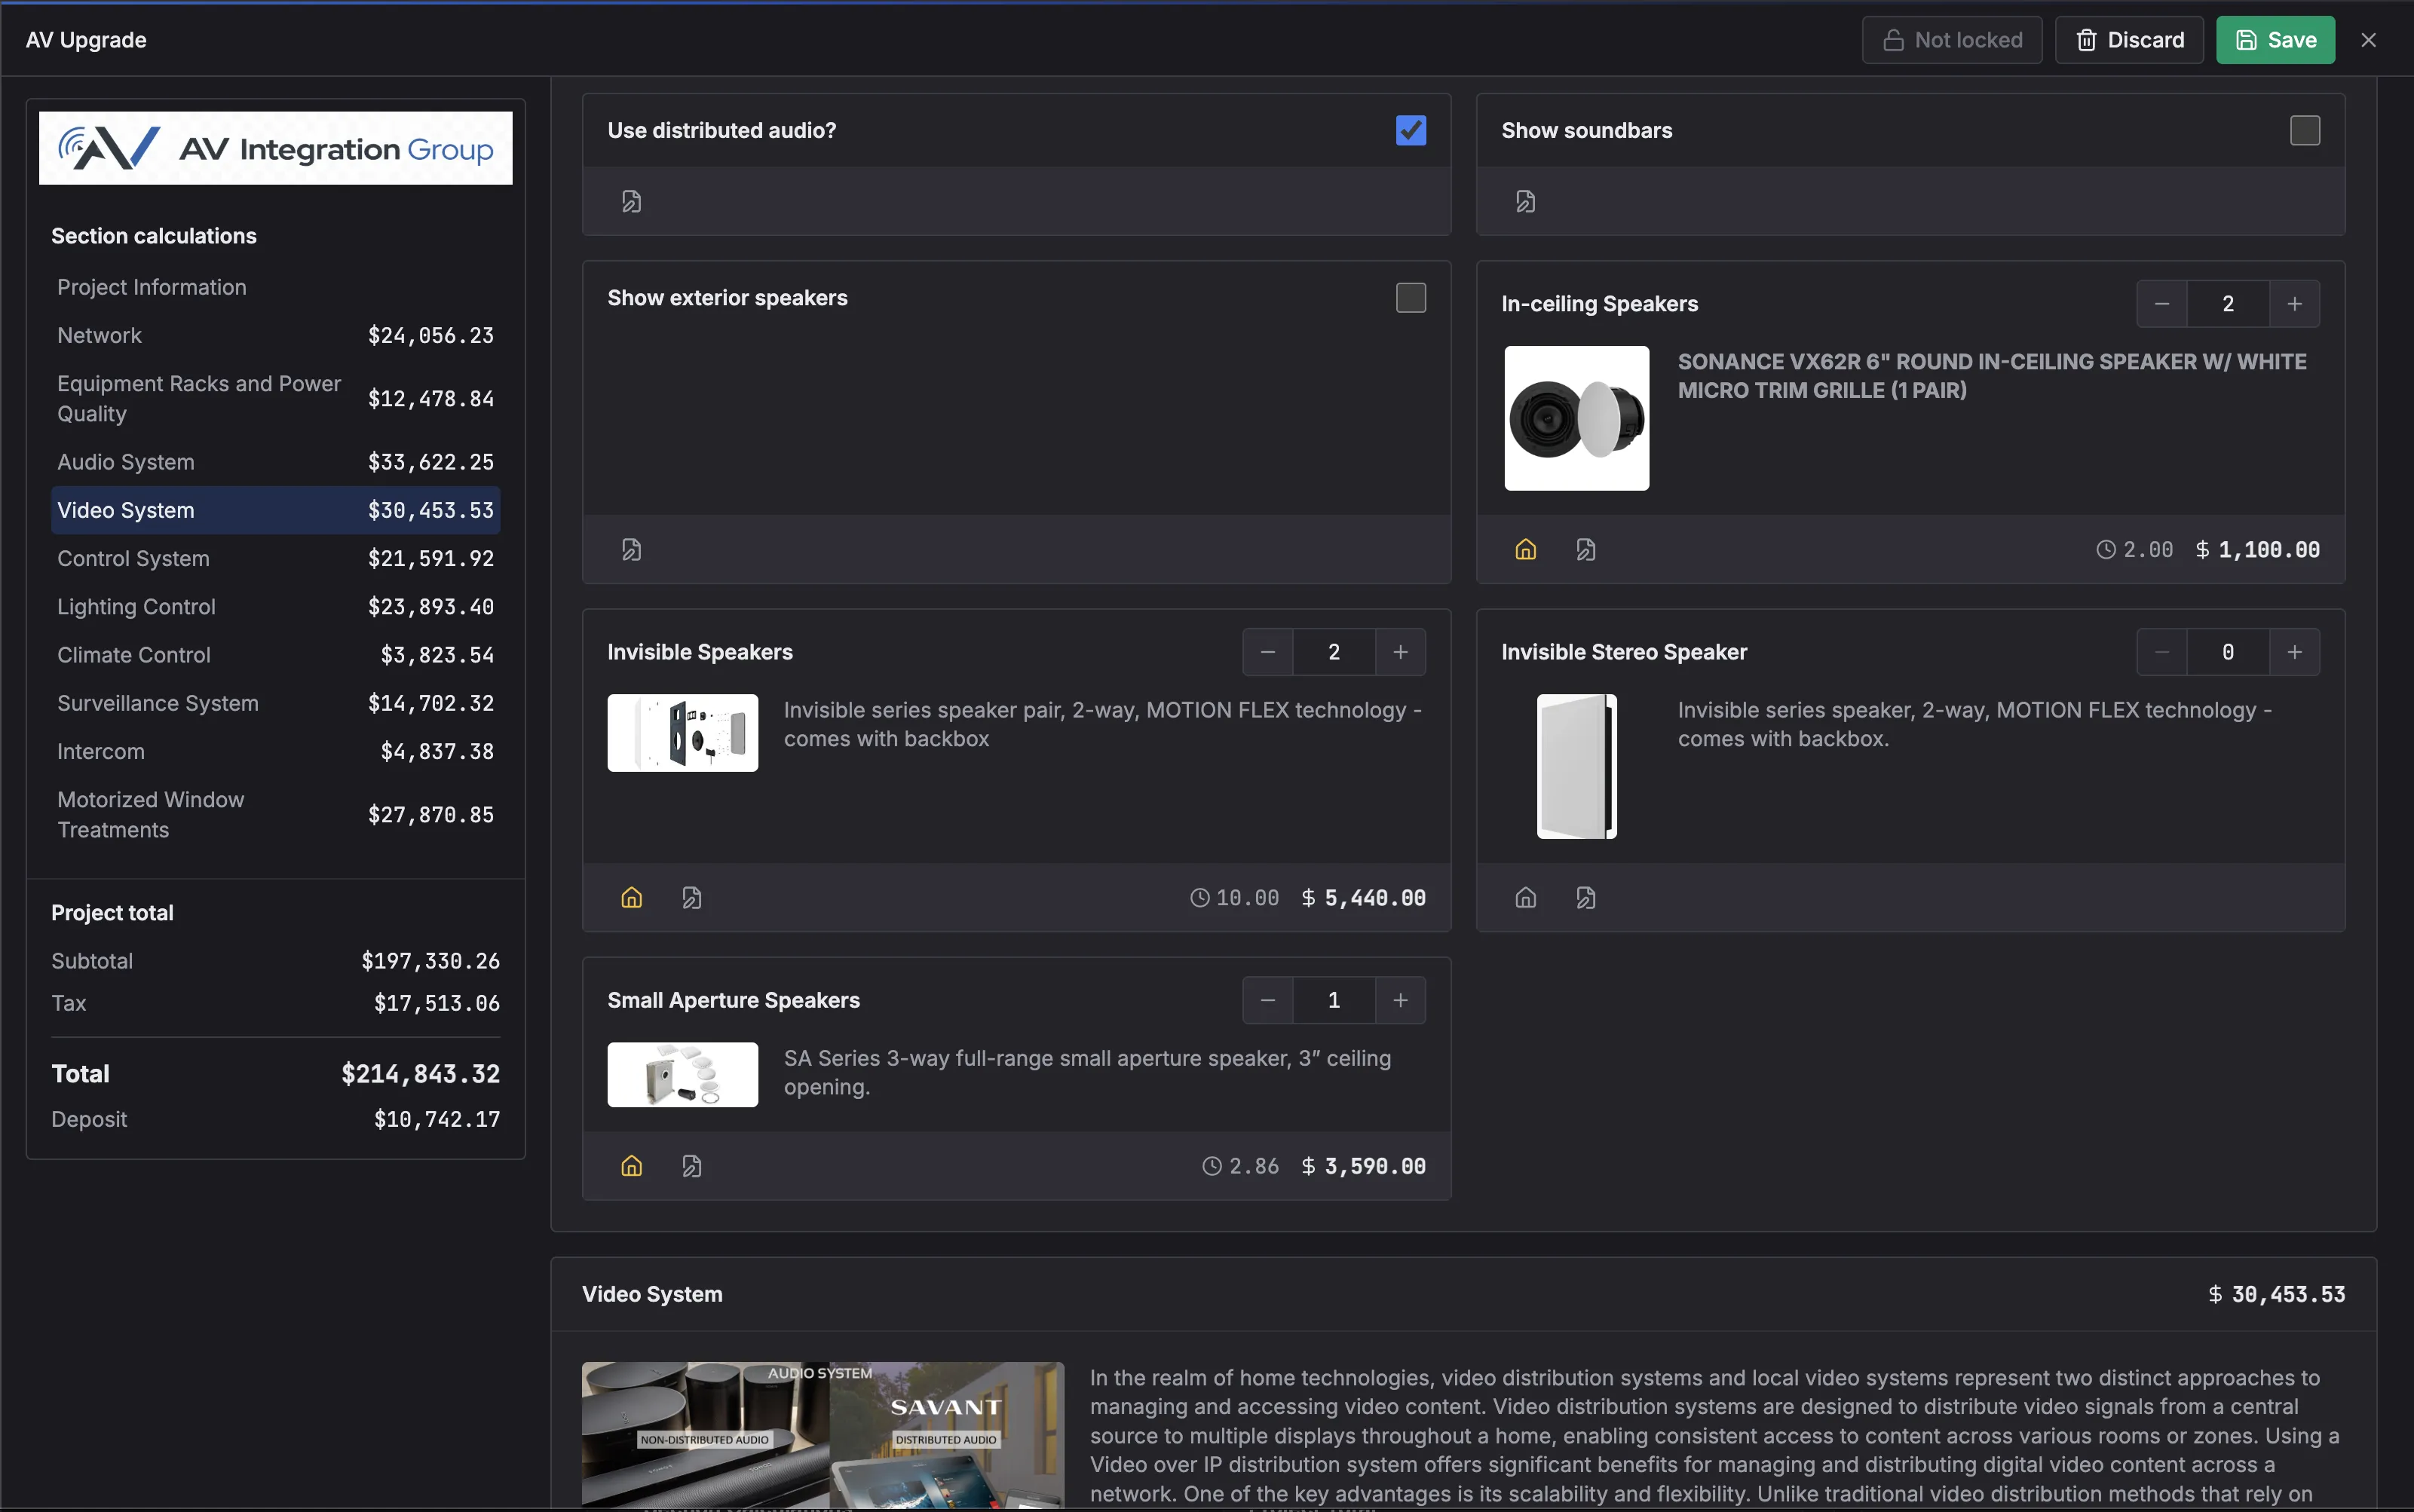The width and height of the screenshot is (2414, 1512).
Task: Click the Tax $17,513.06 value
Action: click(437, 1003)
